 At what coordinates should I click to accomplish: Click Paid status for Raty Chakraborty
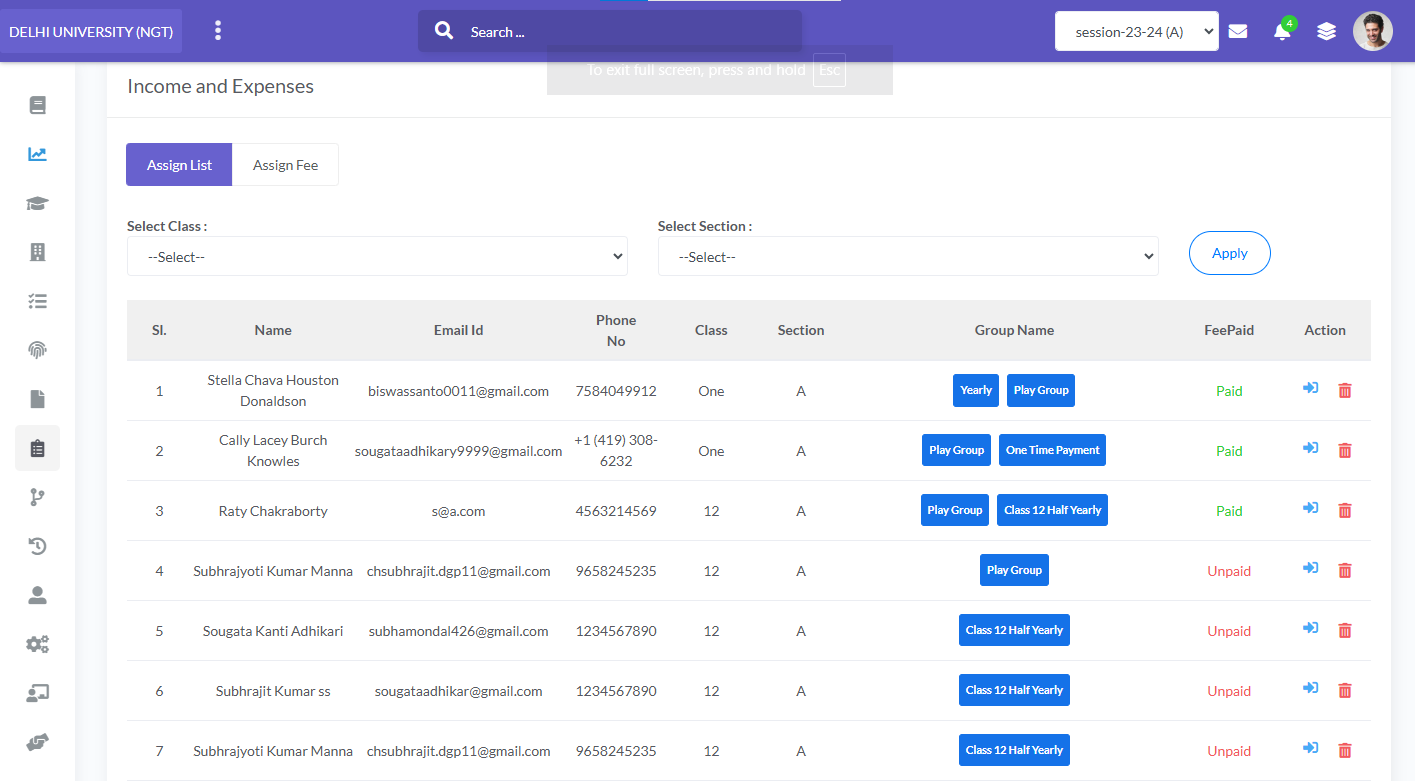pyautogui.click(x=1229, y=511)
